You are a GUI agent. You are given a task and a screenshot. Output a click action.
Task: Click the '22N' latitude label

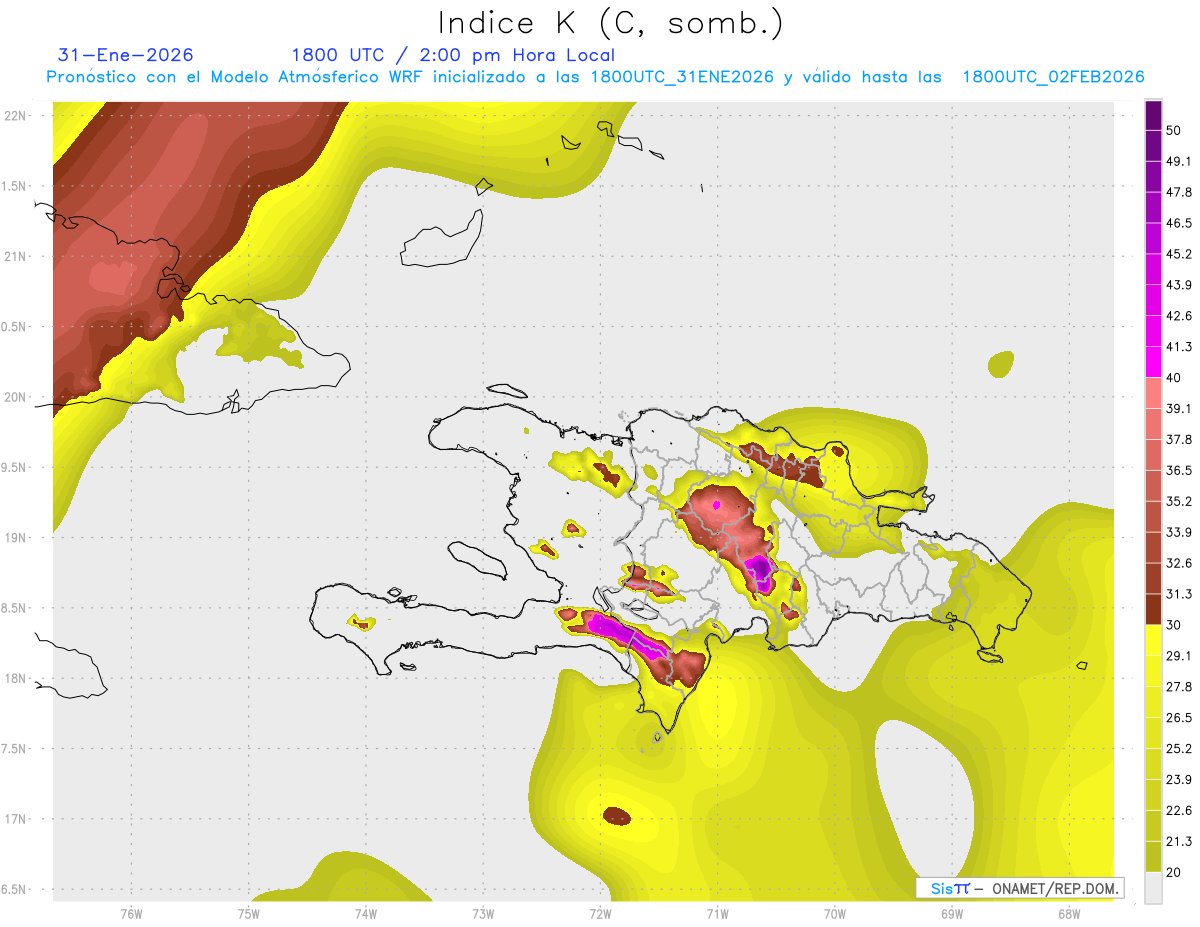click(x=16, y=115)
